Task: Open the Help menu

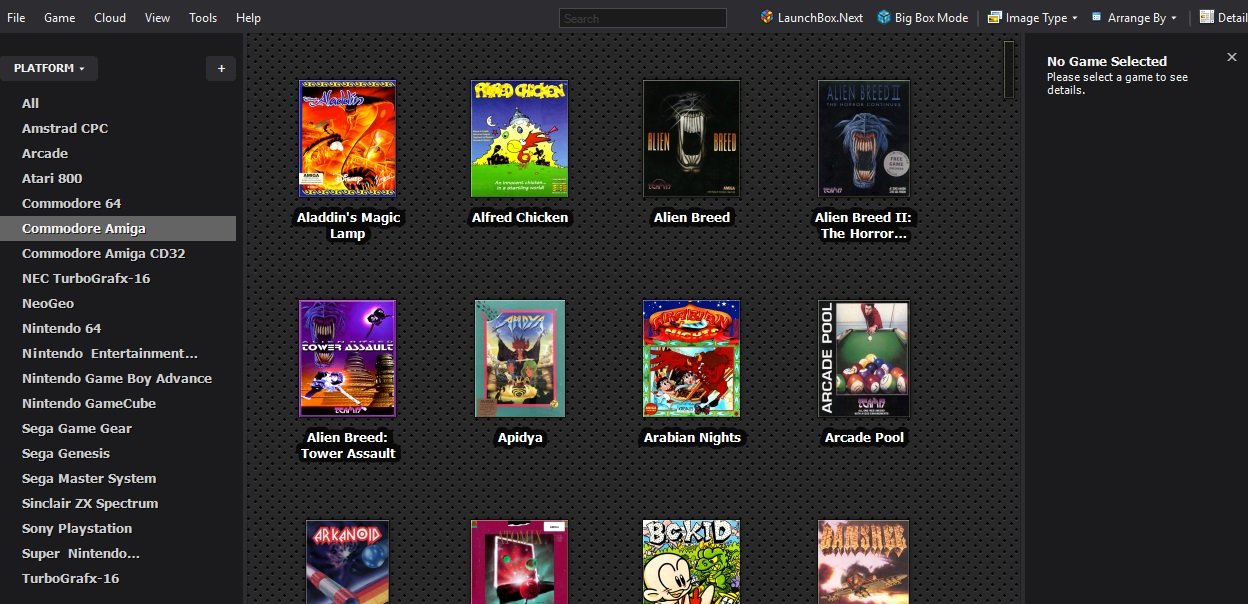Action: 248,18
